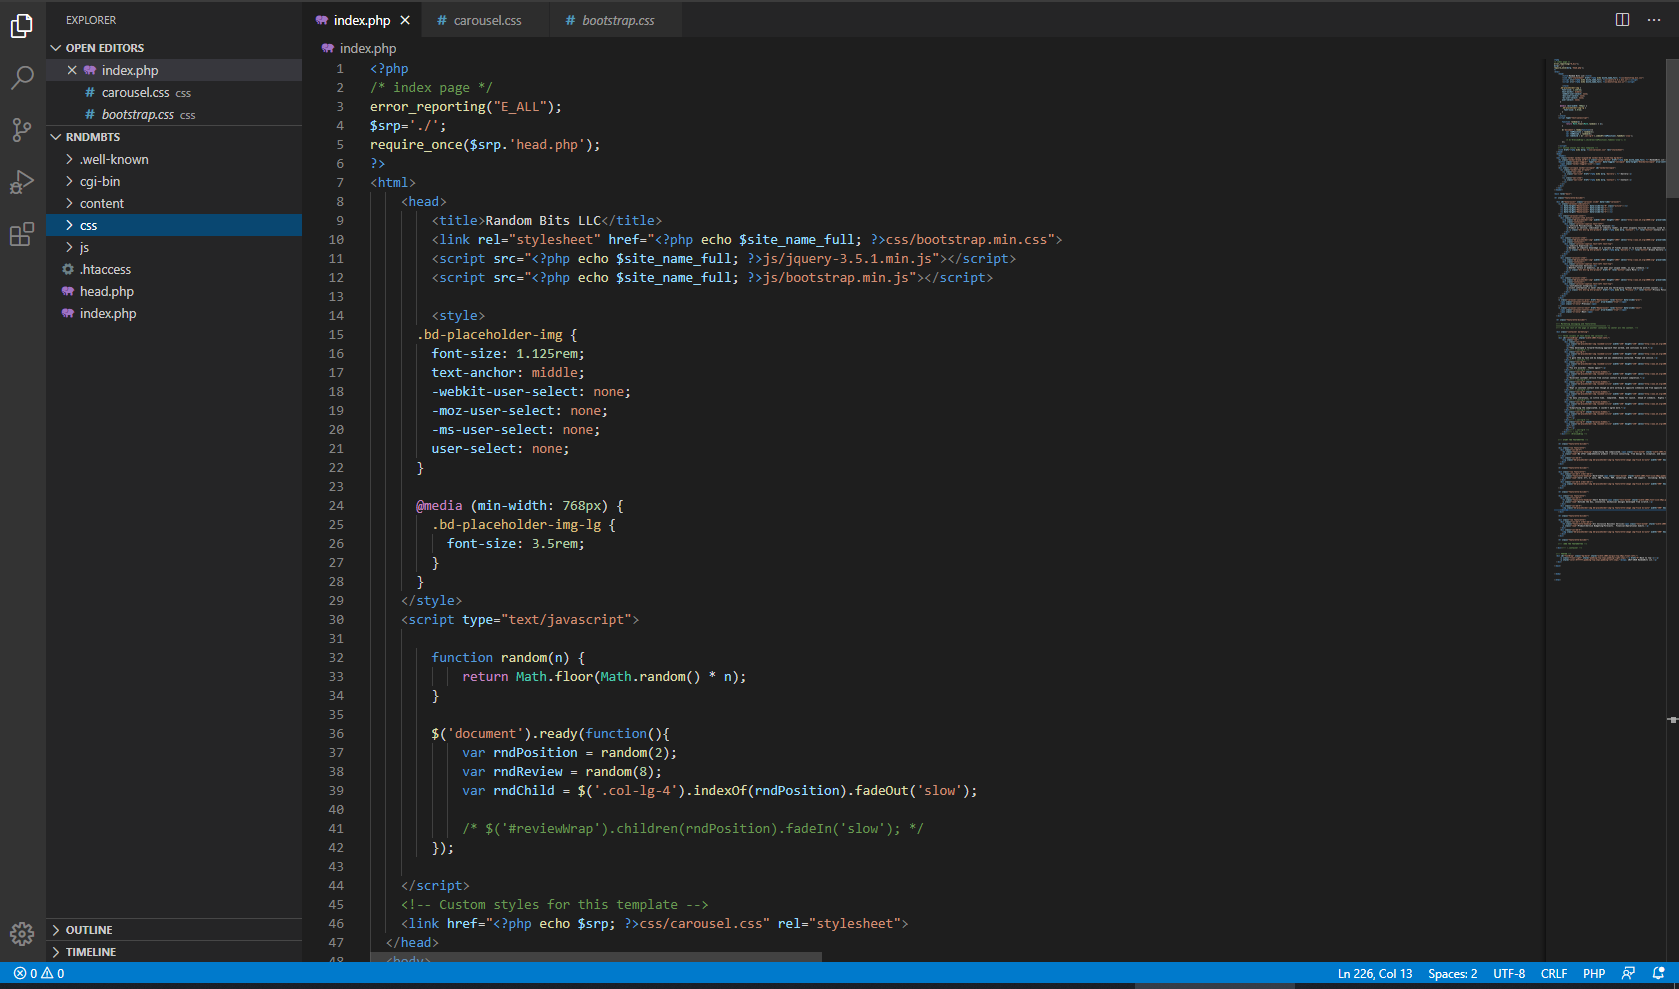Expand the content folder
The height and width of the screenshot is (989, 1679).
click(x=174, y=203)
